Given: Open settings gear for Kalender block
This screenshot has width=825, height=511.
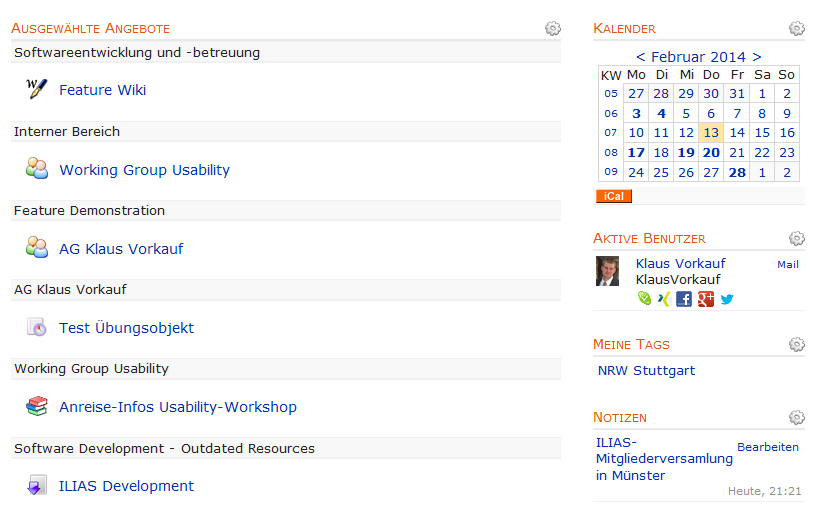Looking at the screenshot, I should point(797,28).
